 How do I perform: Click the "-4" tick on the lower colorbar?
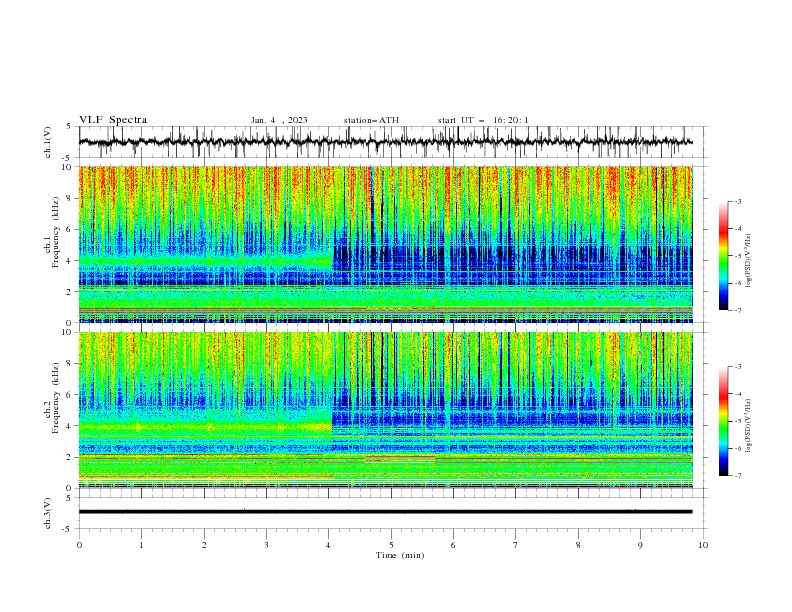738,394
